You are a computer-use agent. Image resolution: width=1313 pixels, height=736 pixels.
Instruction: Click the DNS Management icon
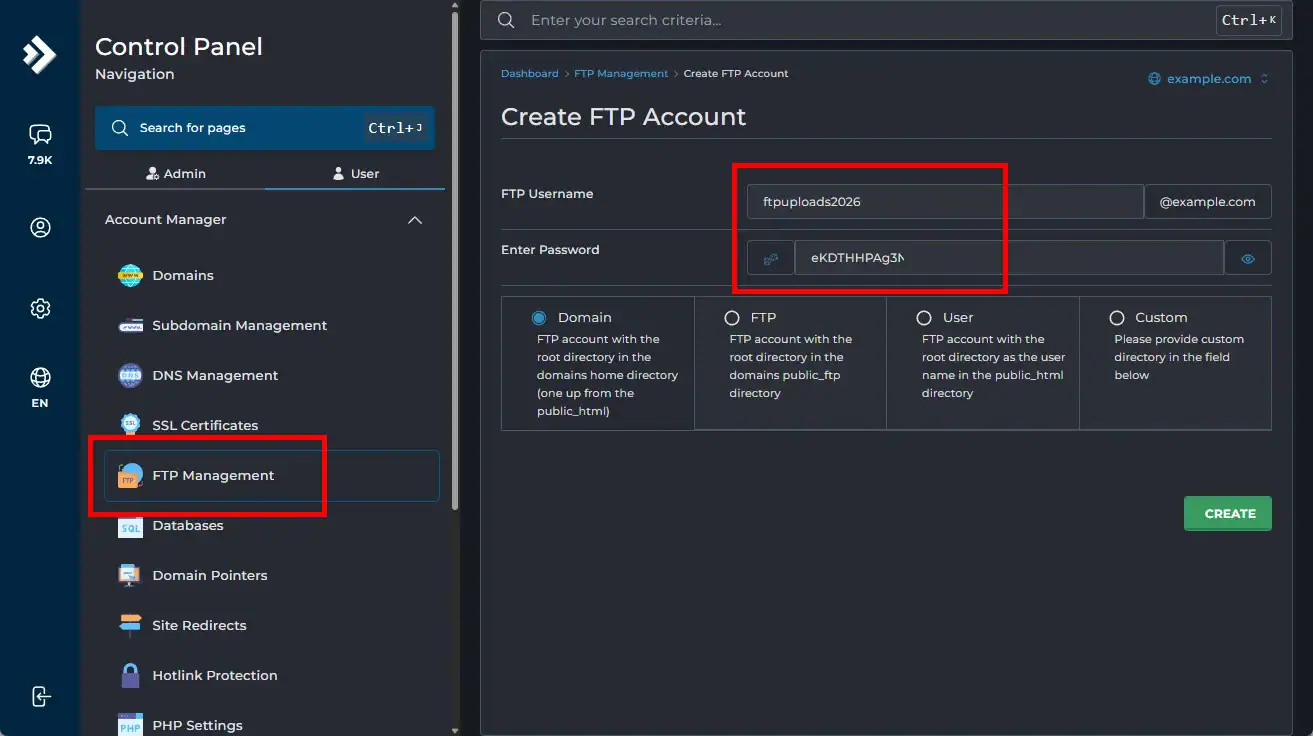pyautogui.click(x=130, y=375)
